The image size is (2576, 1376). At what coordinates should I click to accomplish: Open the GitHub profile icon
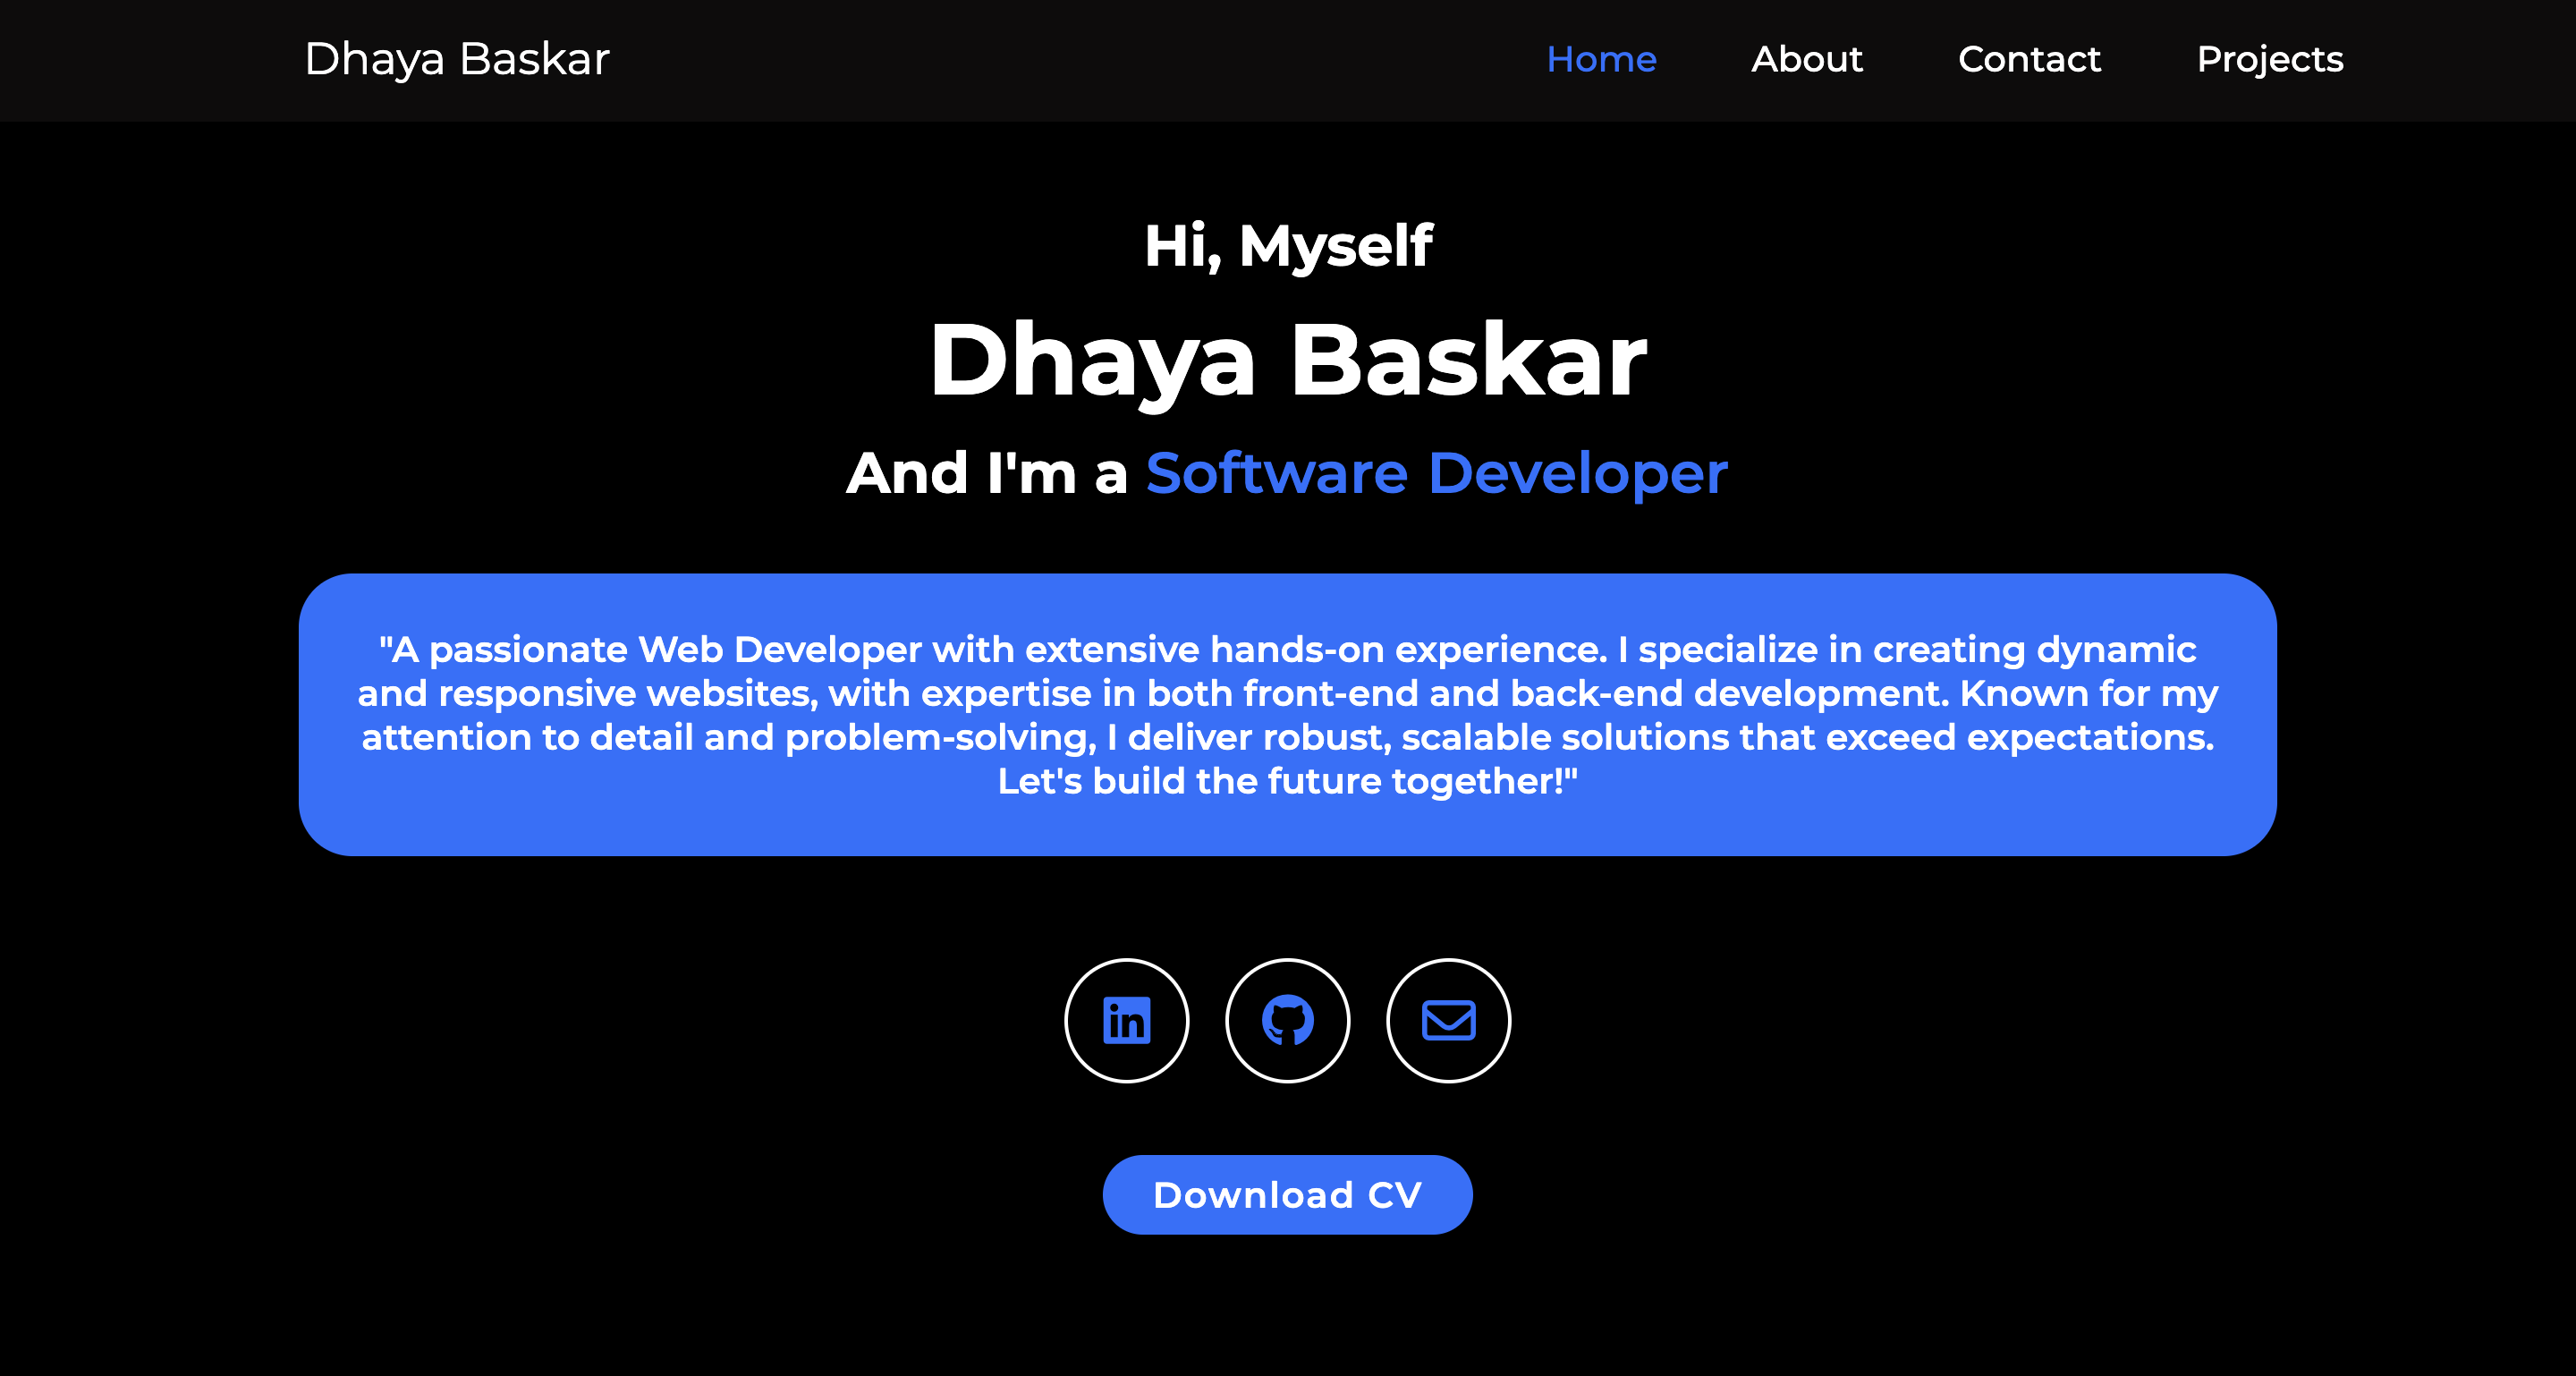pyautogui.click(x=1288, y=1020)
